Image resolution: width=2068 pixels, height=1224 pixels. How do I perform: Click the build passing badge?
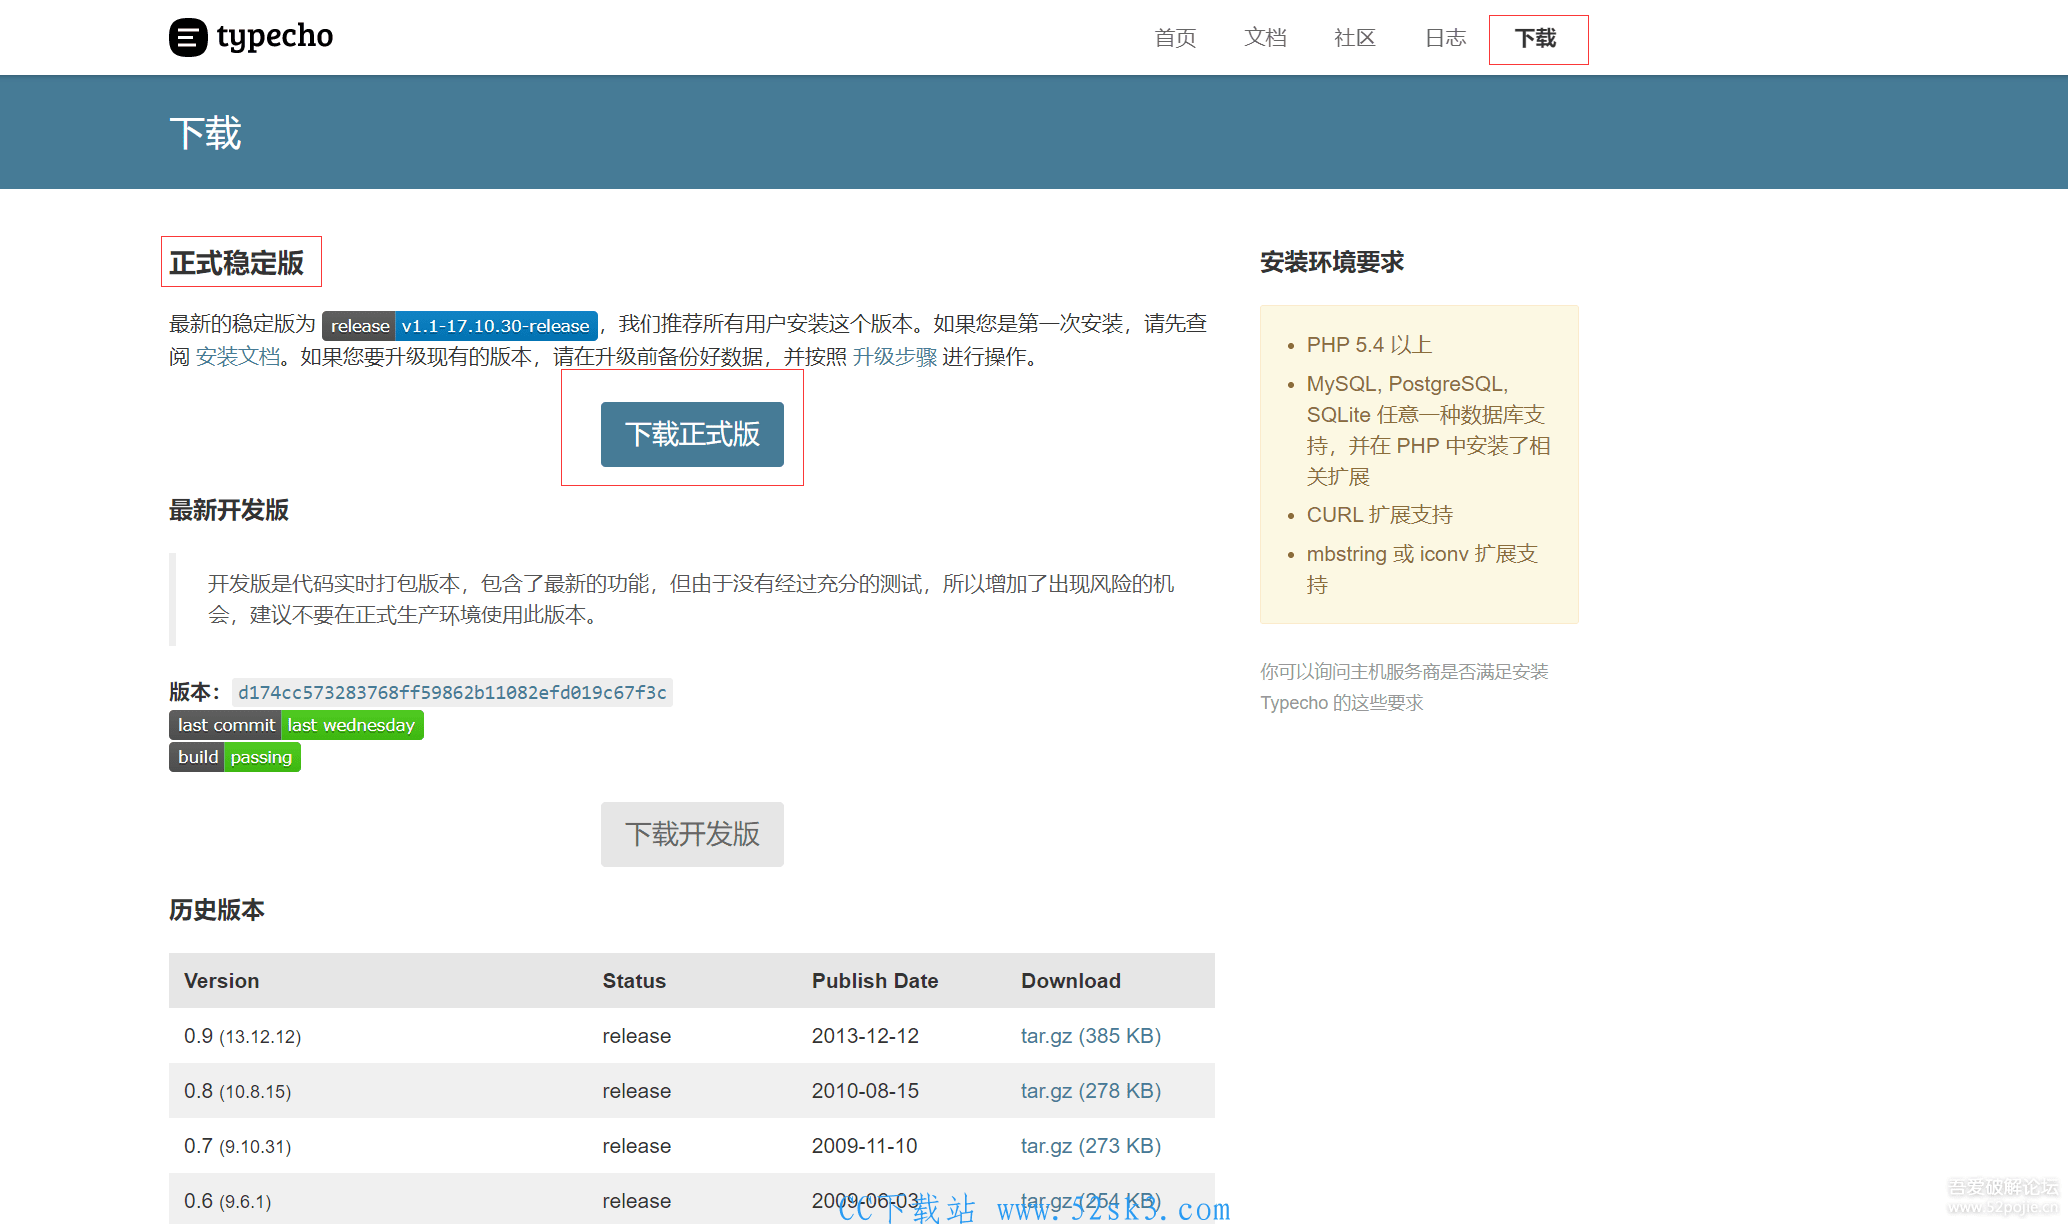coord(235,757)
